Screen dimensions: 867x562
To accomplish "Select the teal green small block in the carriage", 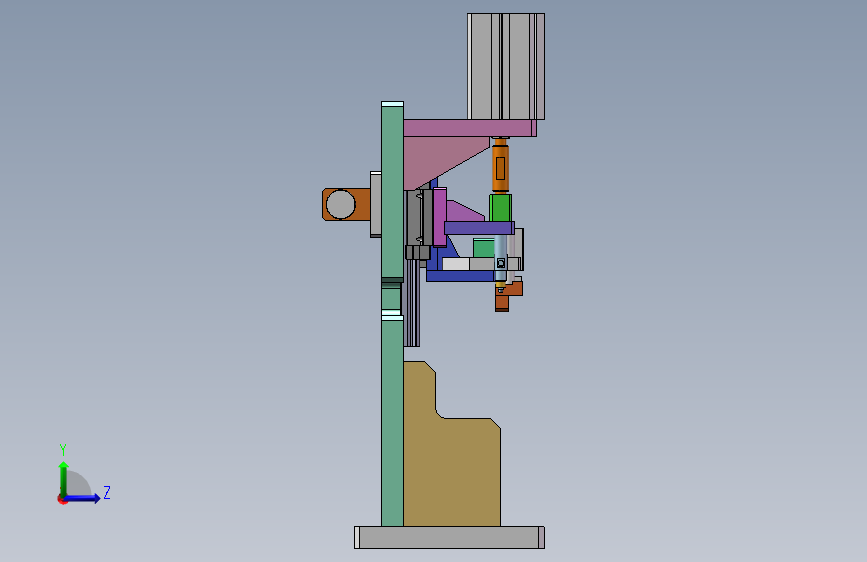I will 484,248.
